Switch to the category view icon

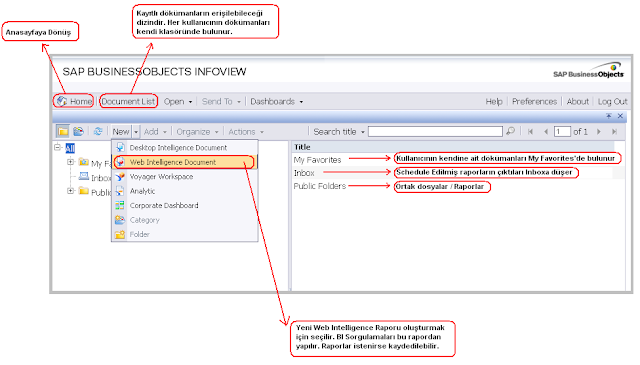point(78,131)
